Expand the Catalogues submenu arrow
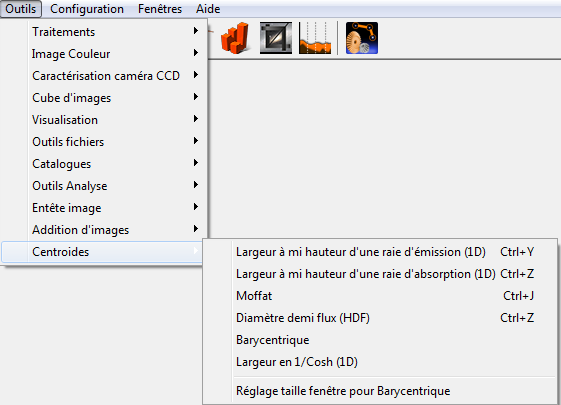The image size is (561, 405). tap(196, 163)
